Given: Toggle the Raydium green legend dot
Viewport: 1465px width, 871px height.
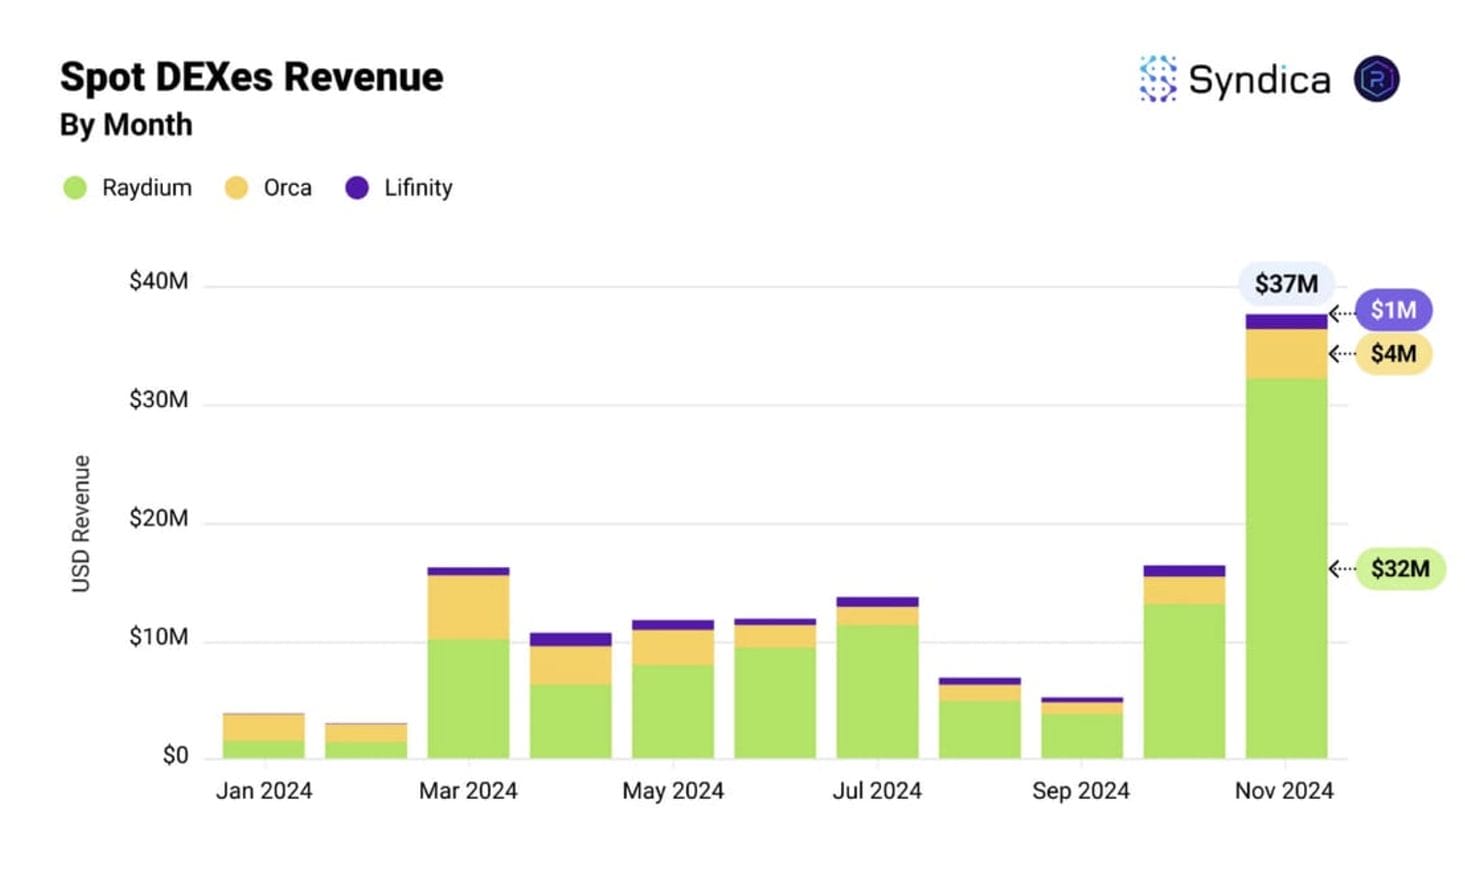Looking at the screenshot, I should [x=75, y=188].
